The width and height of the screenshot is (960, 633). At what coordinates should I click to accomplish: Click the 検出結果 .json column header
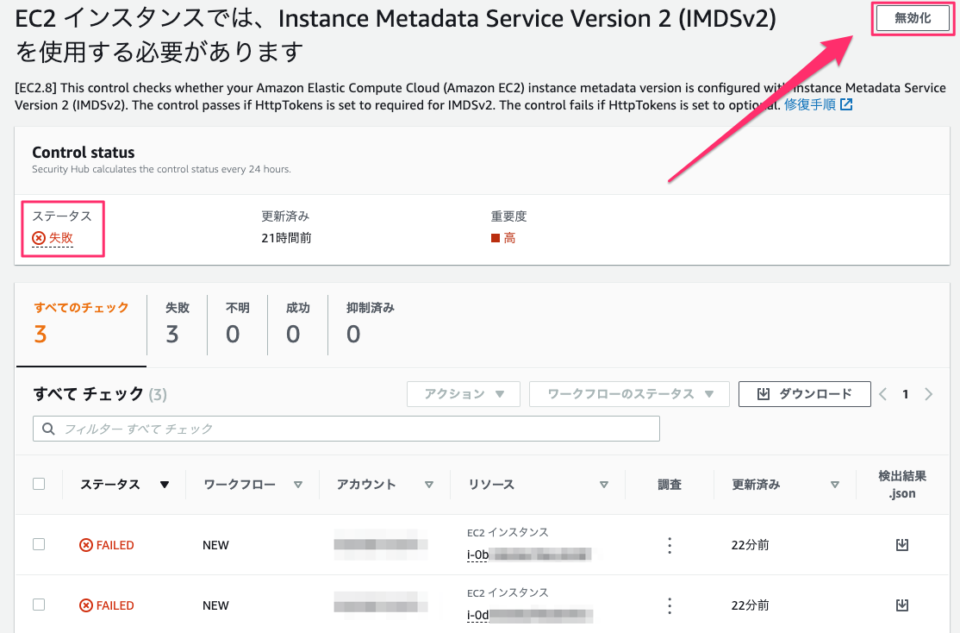point(902,484)
